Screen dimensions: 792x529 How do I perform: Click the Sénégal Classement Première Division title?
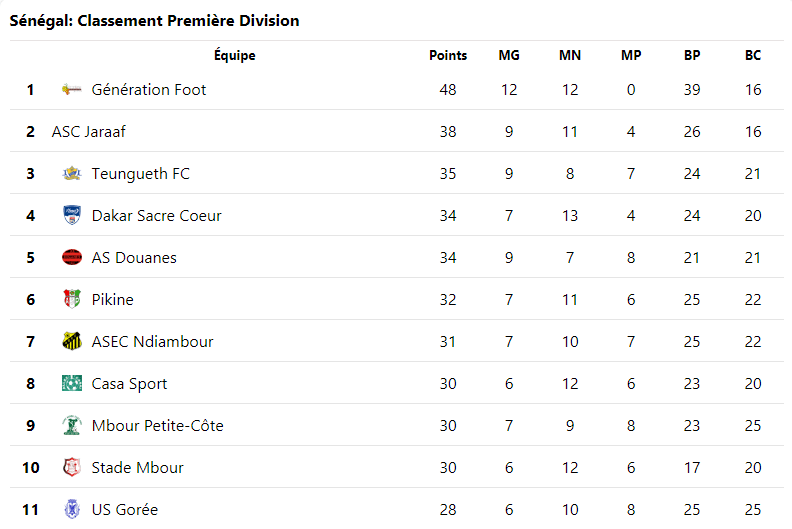[154, 21]
